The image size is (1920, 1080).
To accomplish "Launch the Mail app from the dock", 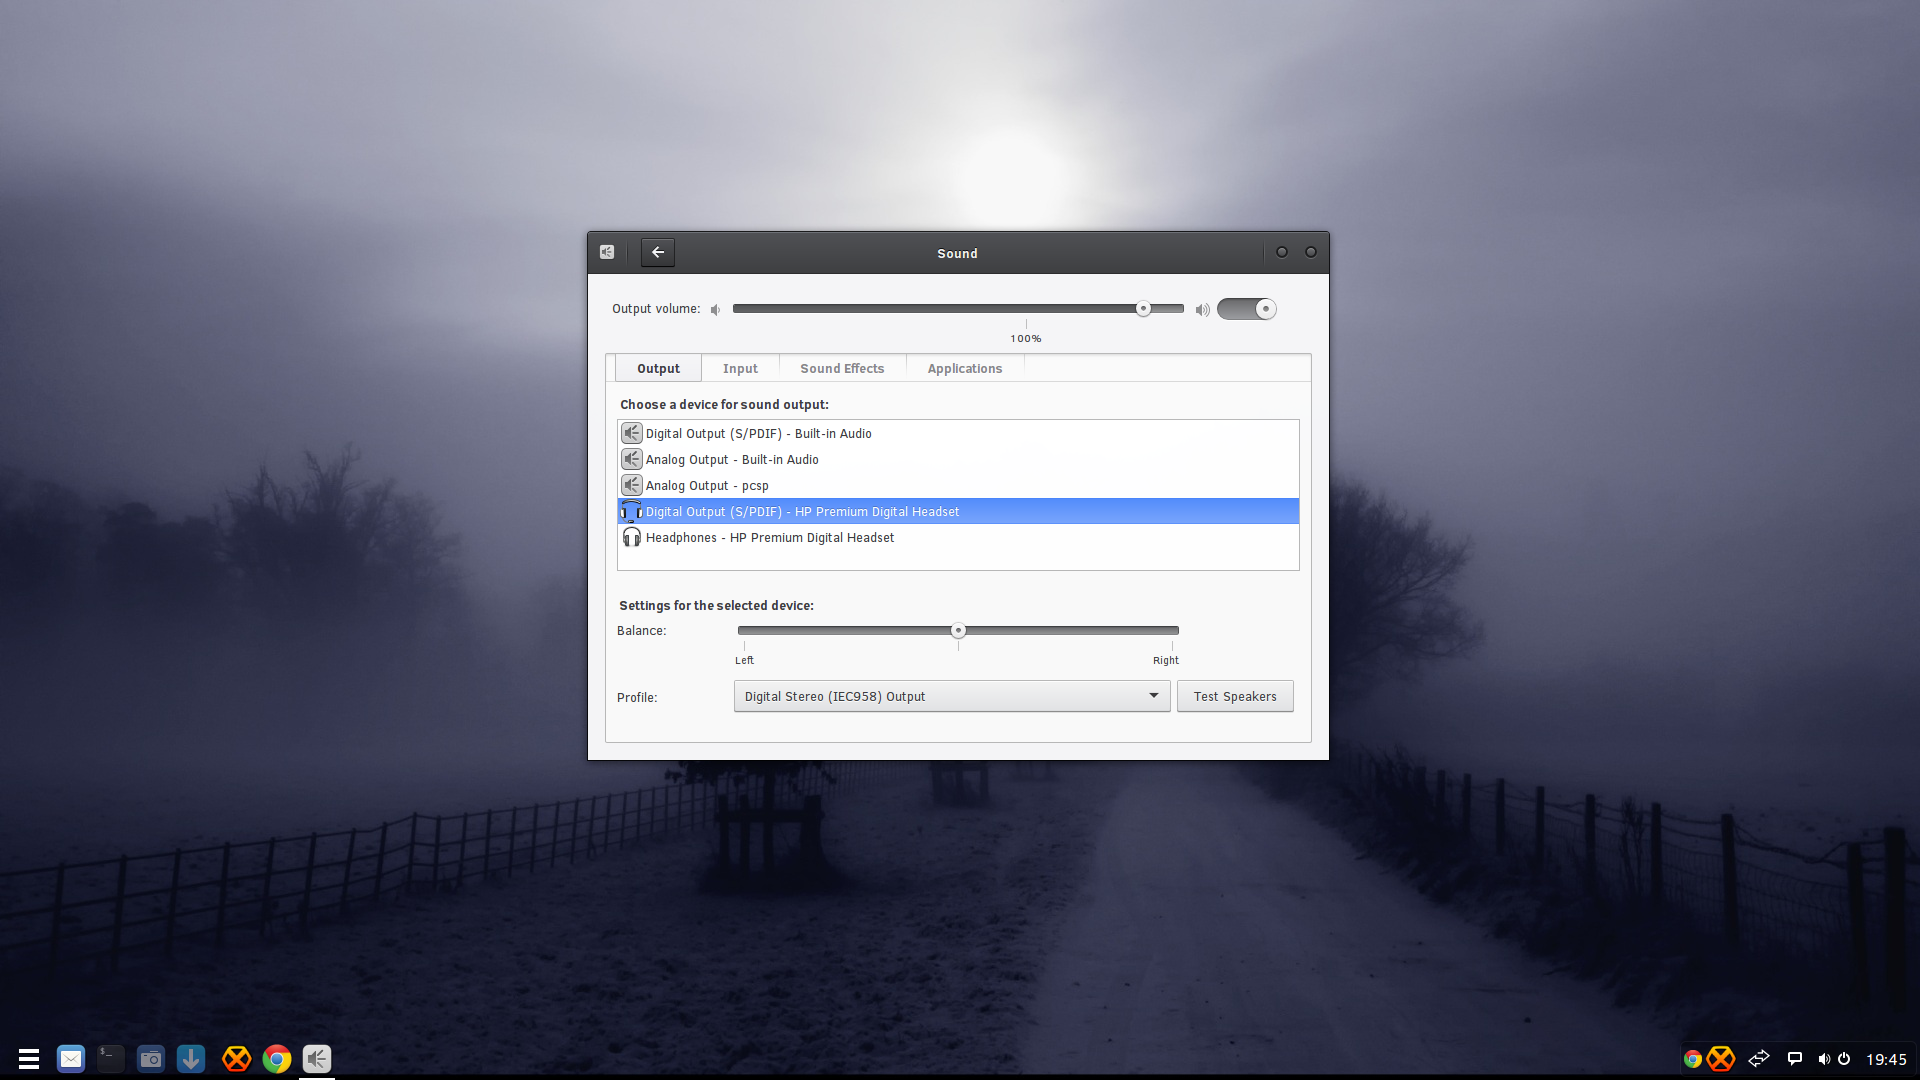I will tap(71, 1059).
